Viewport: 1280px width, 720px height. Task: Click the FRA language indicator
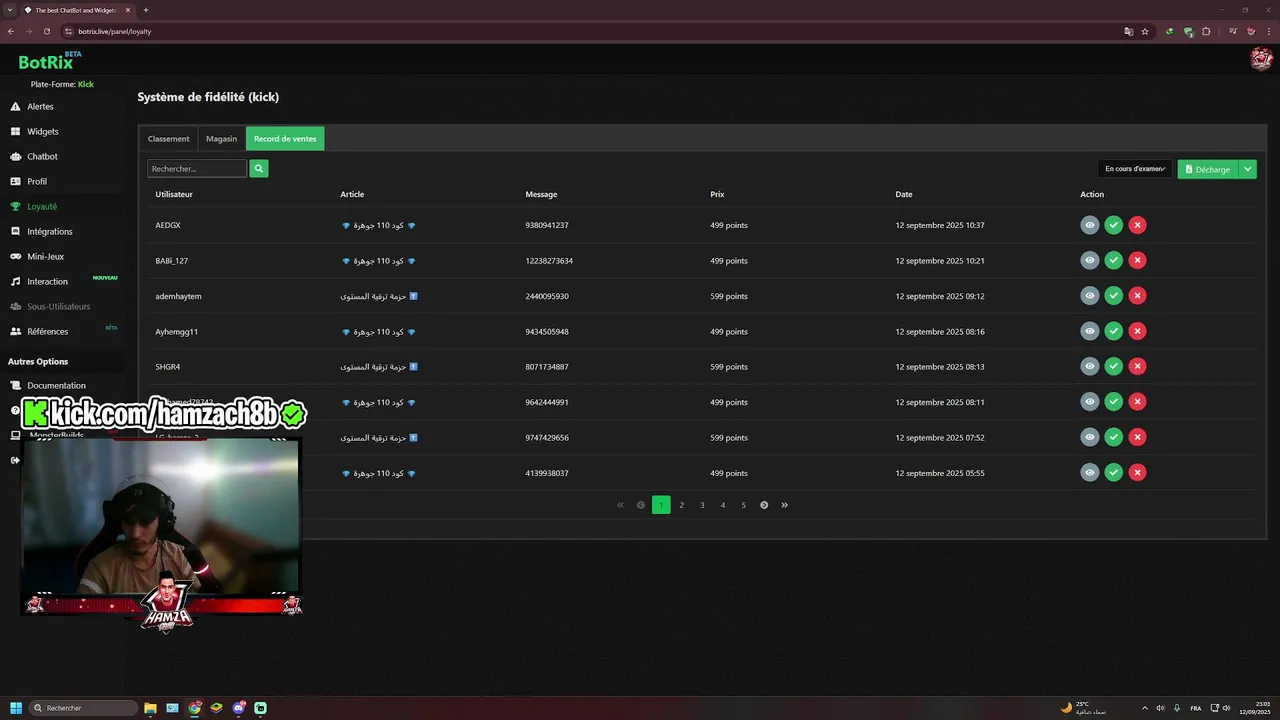[1196, 708]
